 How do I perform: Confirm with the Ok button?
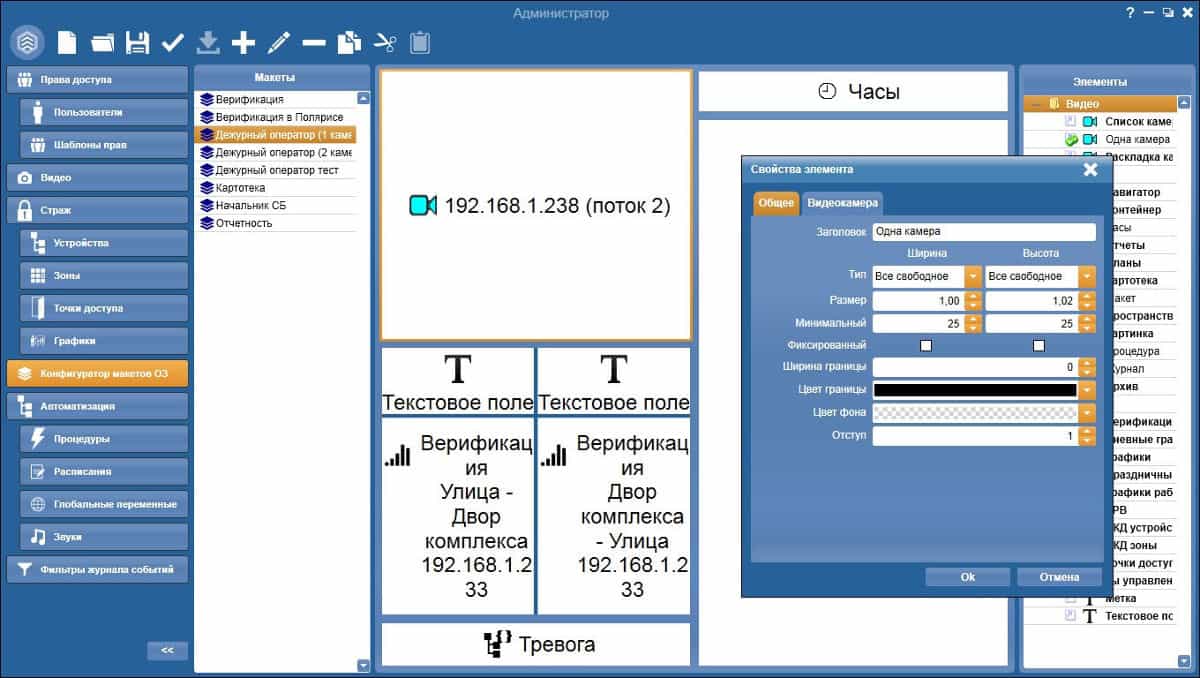point(967,577)
